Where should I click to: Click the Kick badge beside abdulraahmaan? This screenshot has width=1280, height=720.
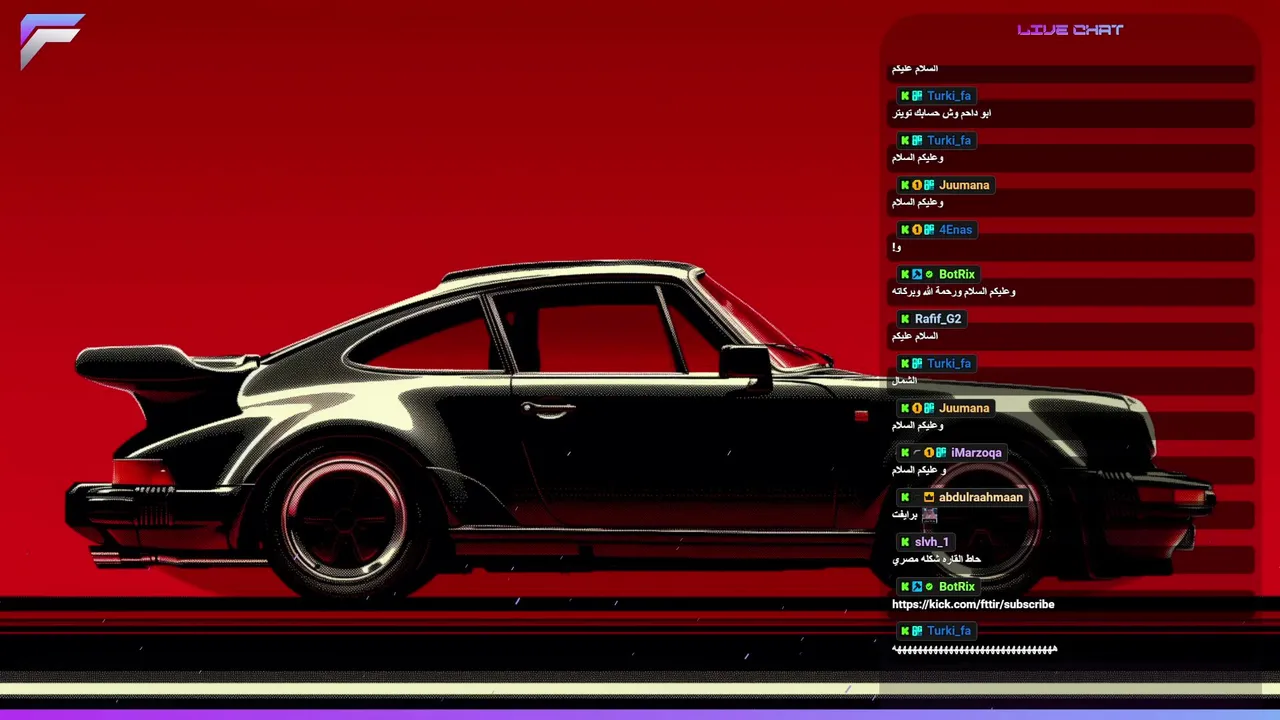[905, 497]
